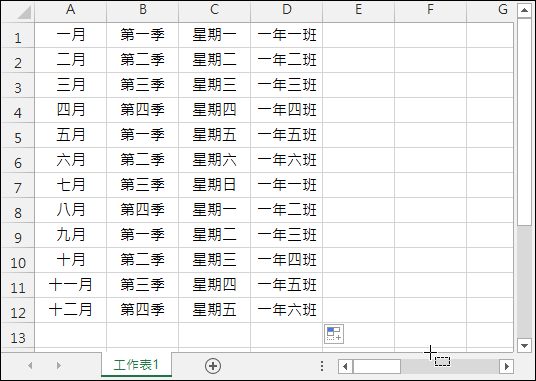Click the vertical scrollbar up arrow
This screenshot has height=381, width=536.
point(524,10)
